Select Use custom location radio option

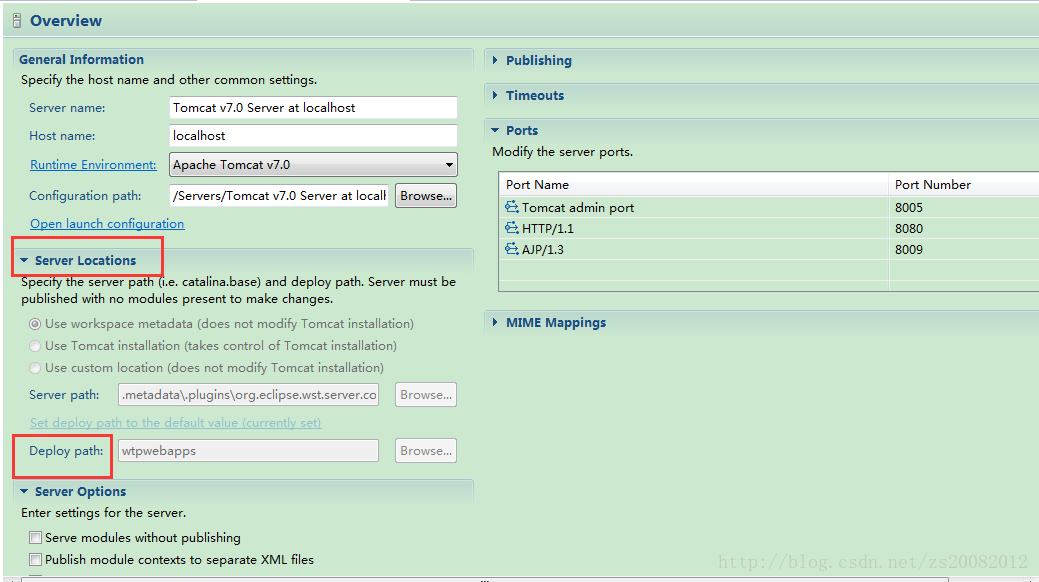point(34,368)
